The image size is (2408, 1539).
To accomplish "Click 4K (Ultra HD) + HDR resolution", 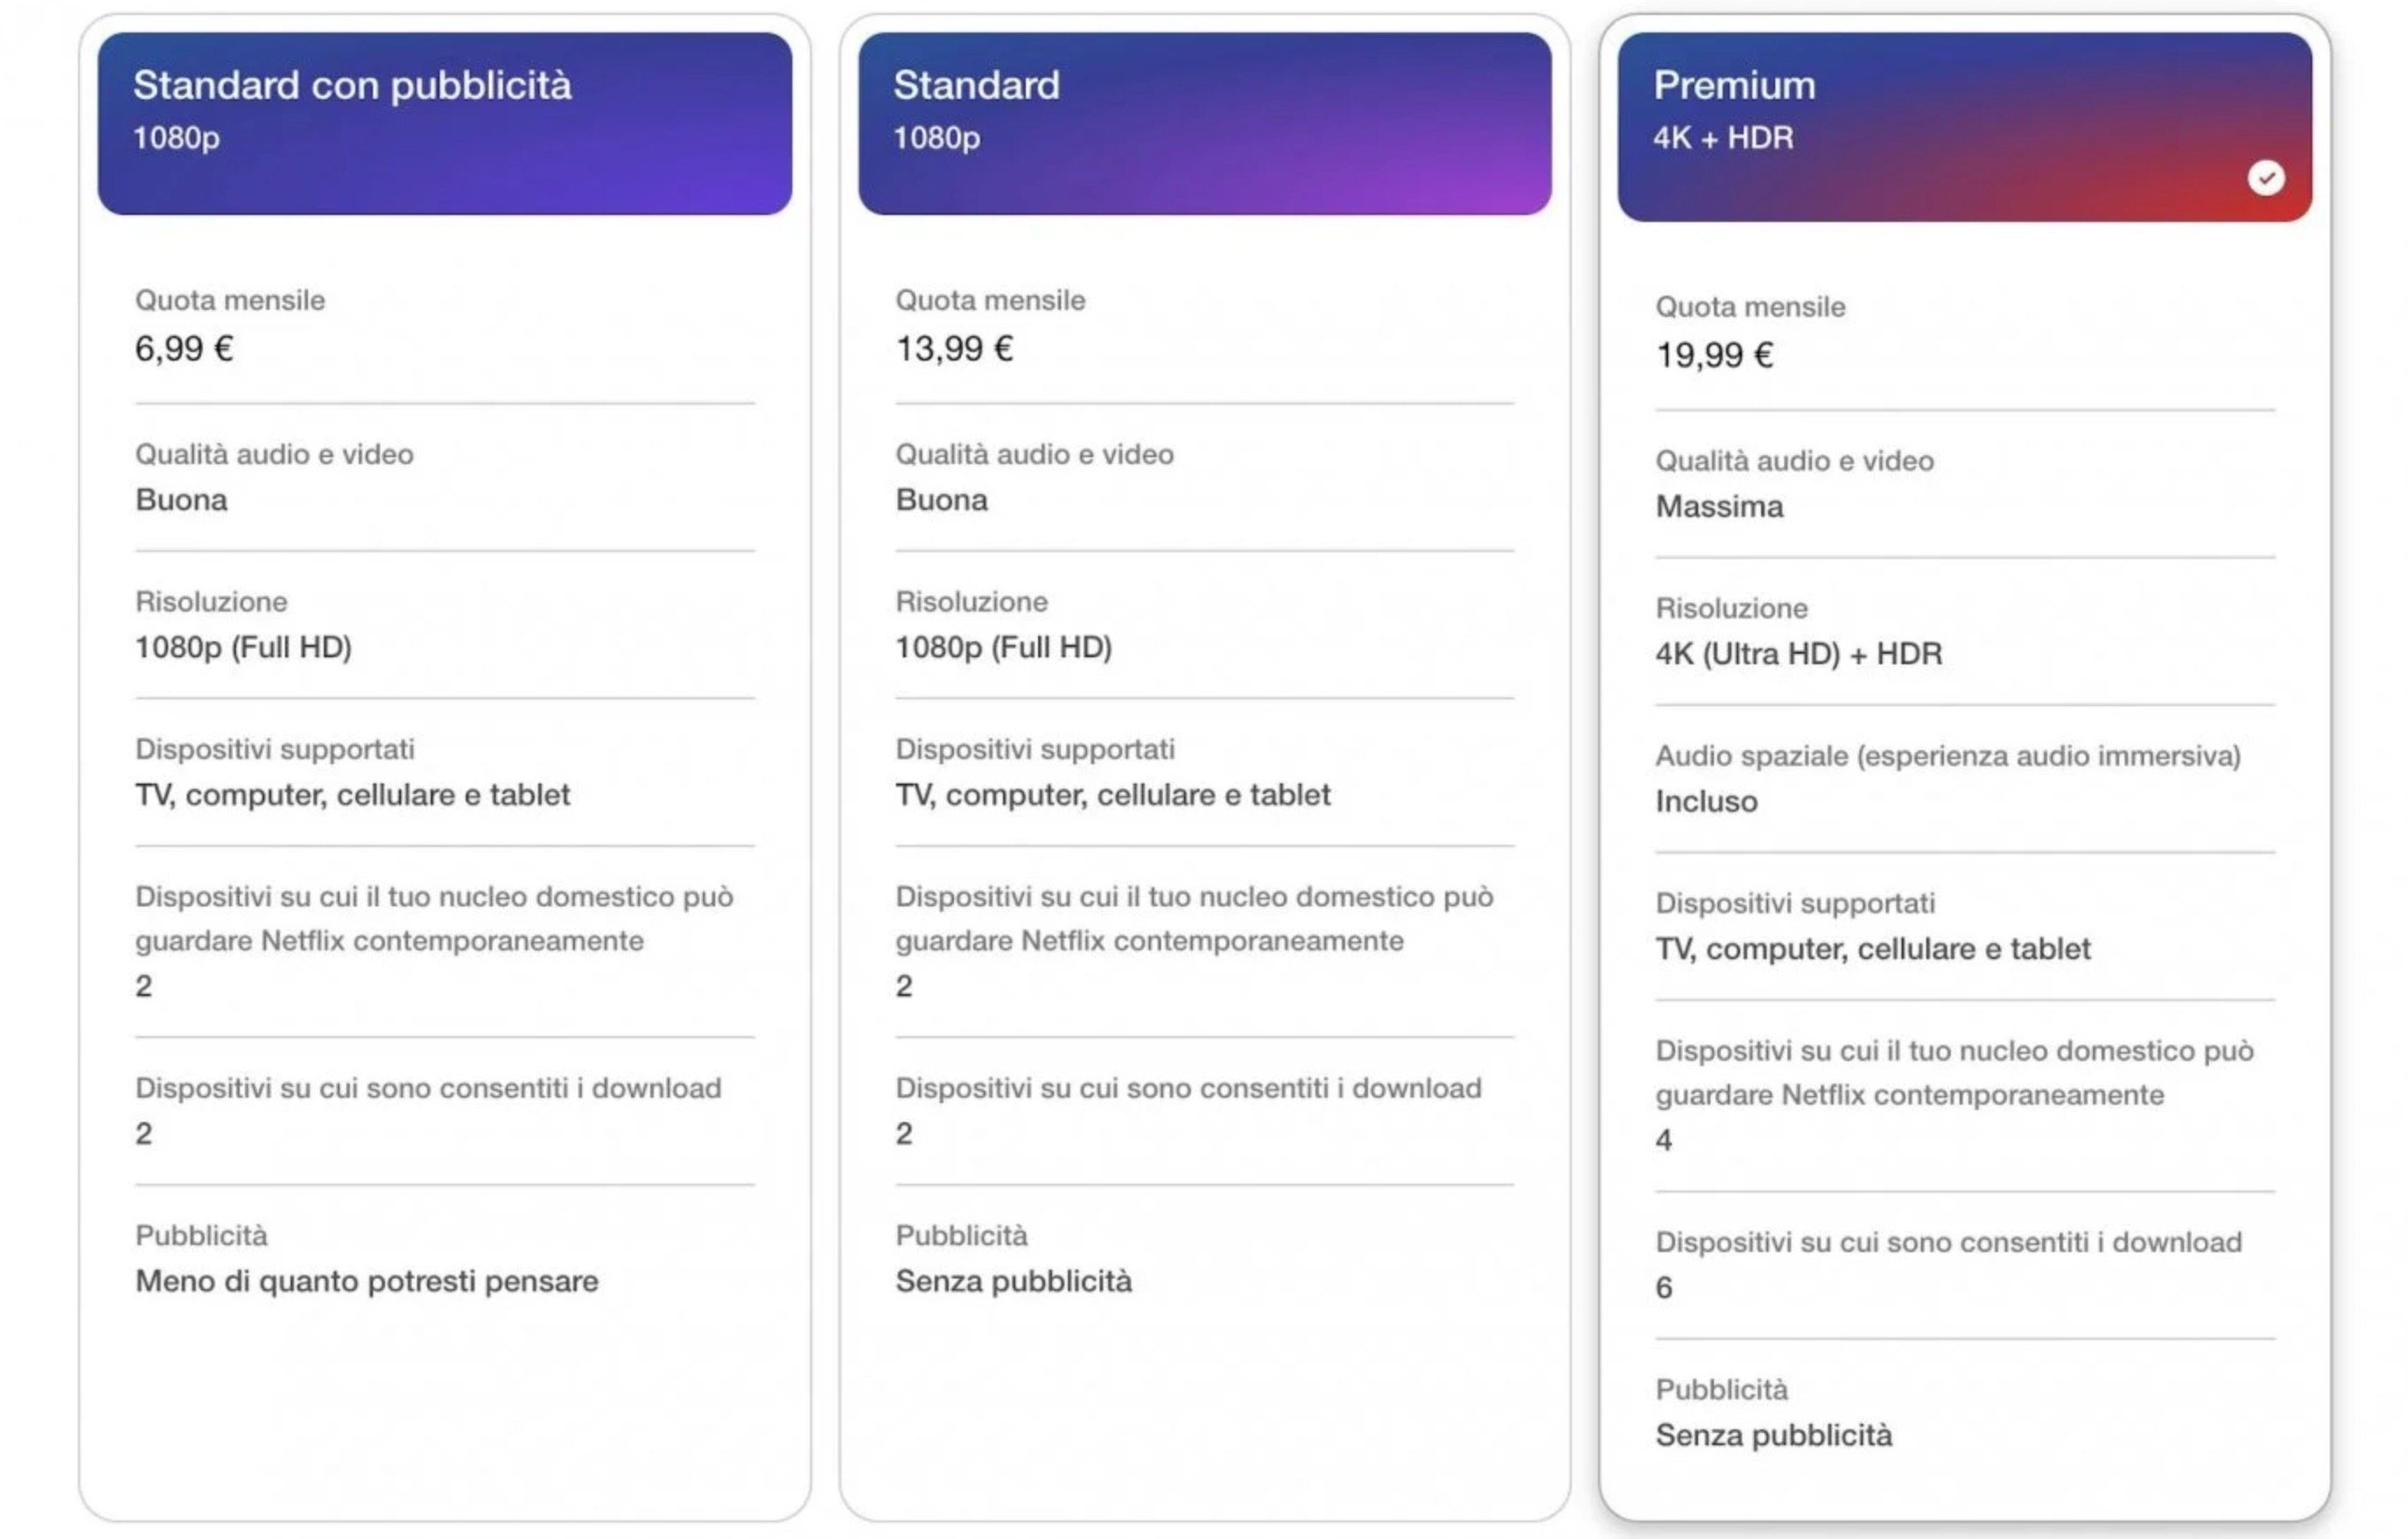I will (1798, 654).
